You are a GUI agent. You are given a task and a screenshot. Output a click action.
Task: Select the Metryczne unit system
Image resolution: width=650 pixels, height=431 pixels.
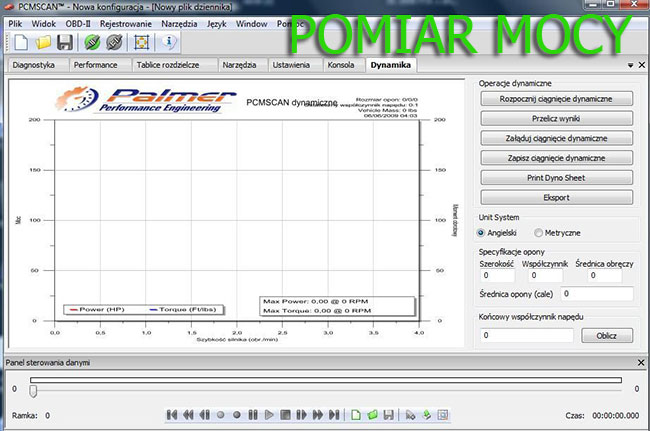(x=538, y=233)
